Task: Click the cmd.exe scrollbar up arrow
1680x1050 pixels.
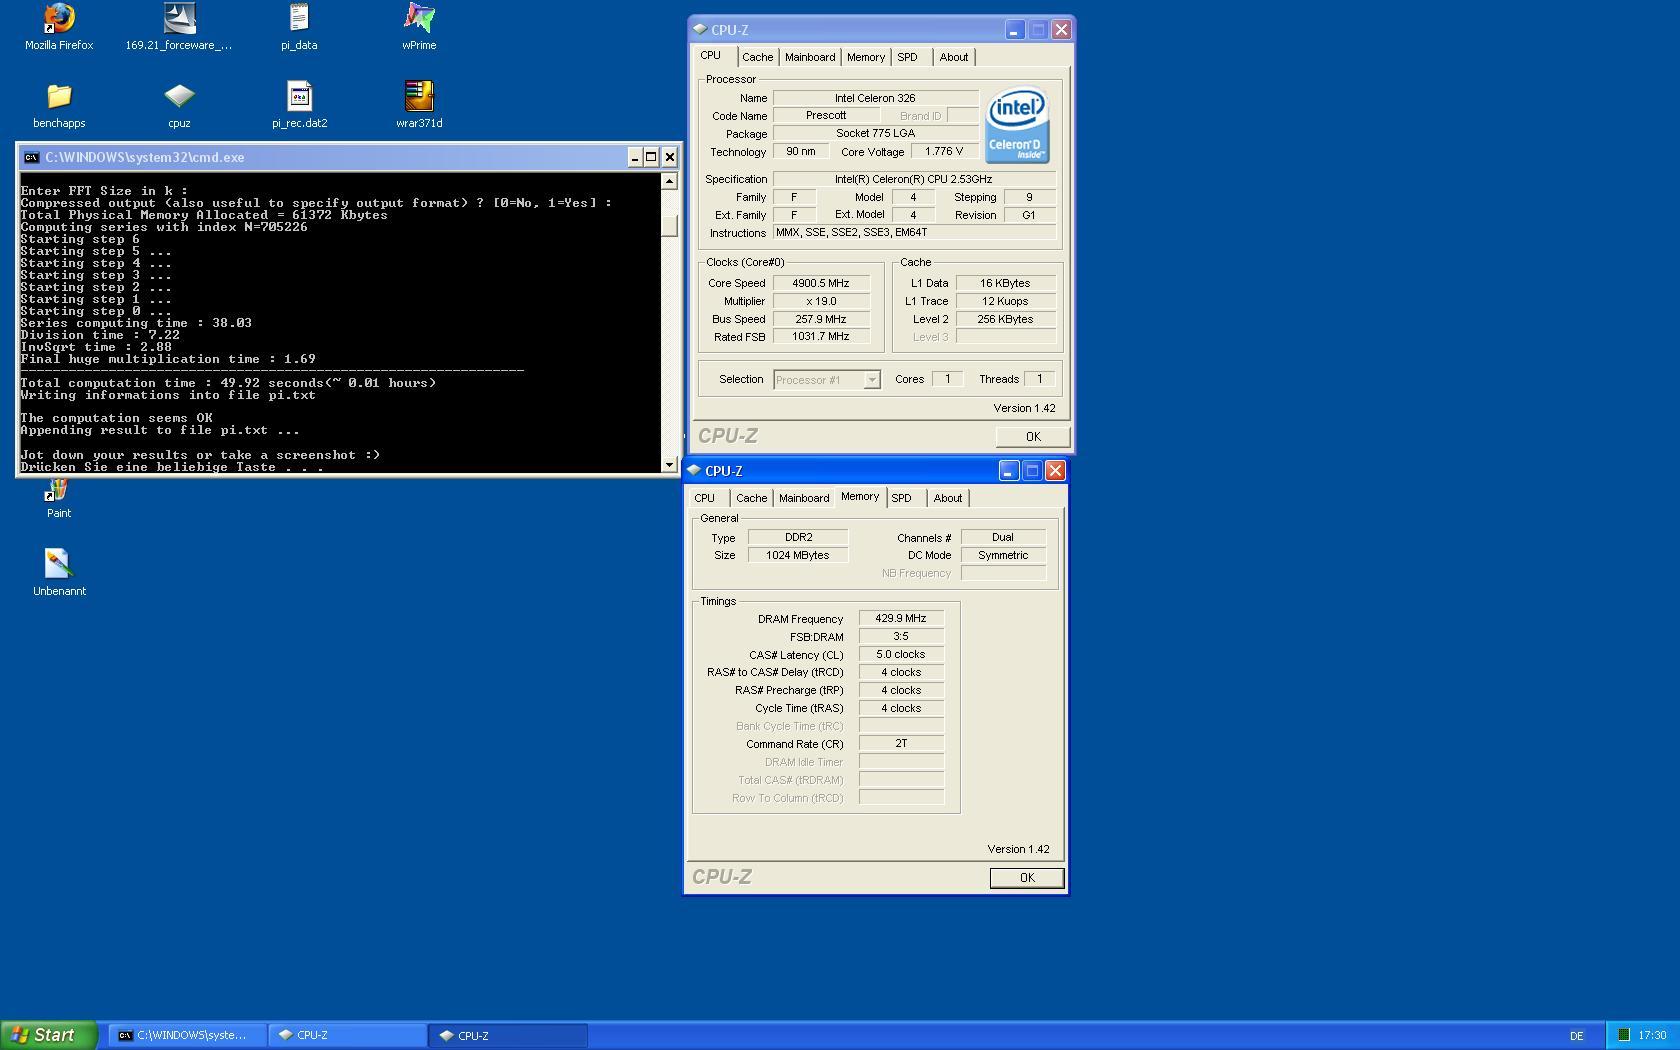Action: 670,181
